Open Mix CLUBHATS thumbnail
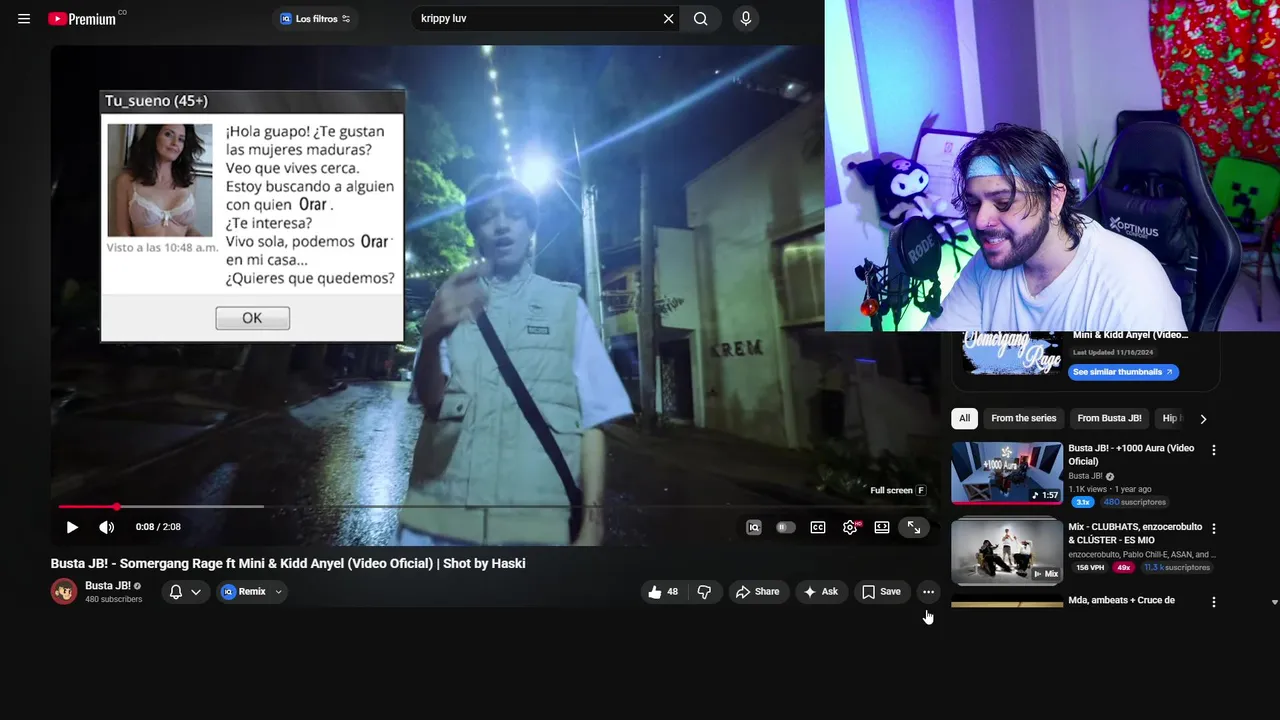This screenshot has width=1280, height=720. click(x=1007, y=551)
